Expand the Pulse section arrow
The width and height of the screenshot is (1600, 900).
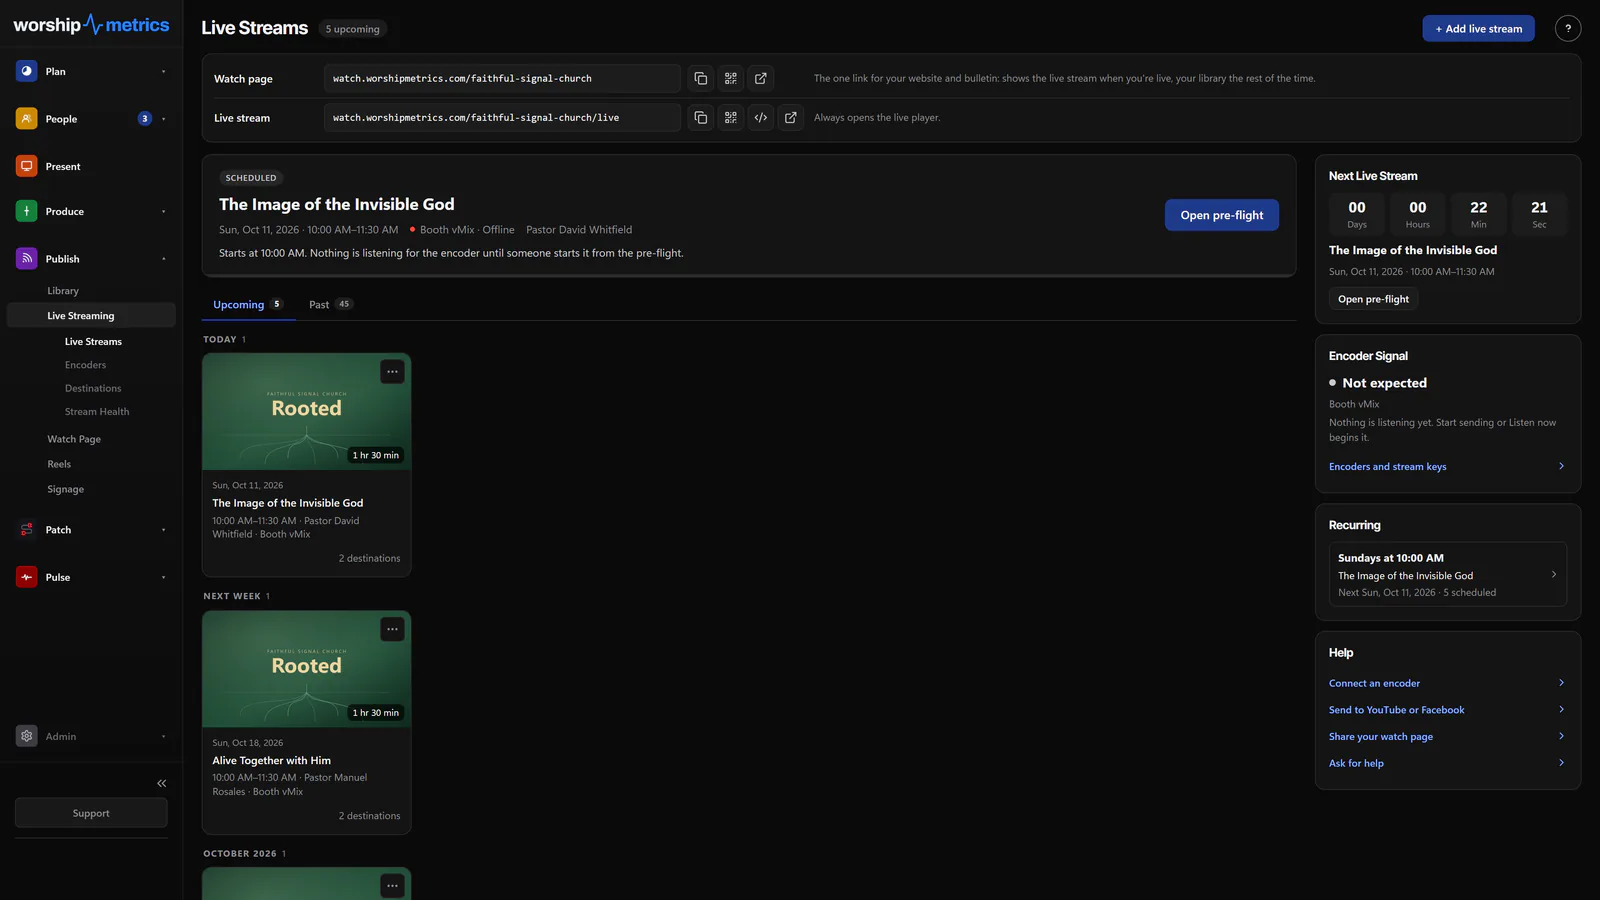(164, 578)
